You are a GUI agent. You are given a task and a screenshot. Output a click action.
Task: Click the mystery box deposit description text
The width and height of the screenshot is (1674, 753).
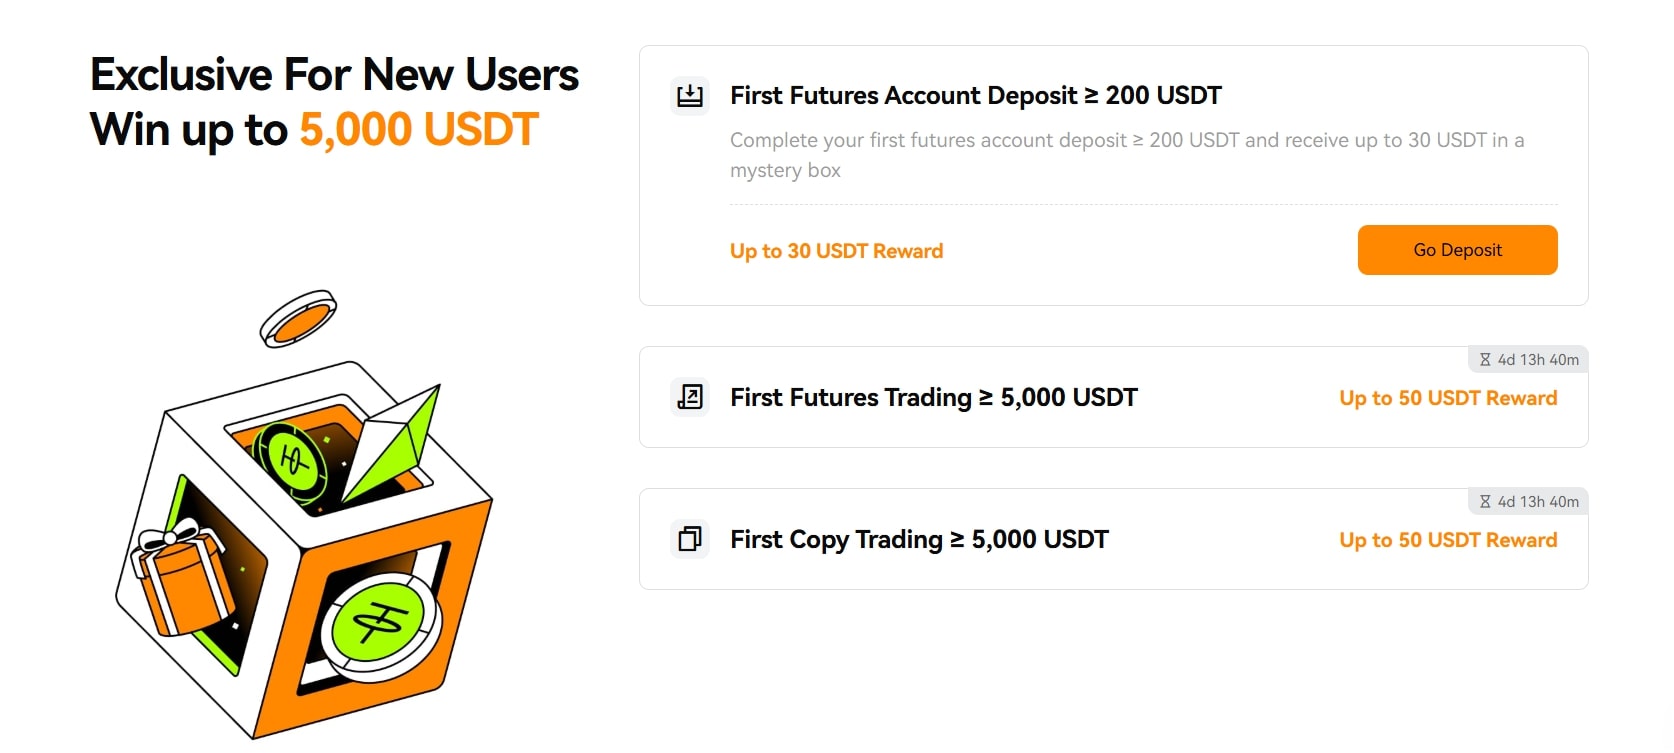coord(1127,155)
